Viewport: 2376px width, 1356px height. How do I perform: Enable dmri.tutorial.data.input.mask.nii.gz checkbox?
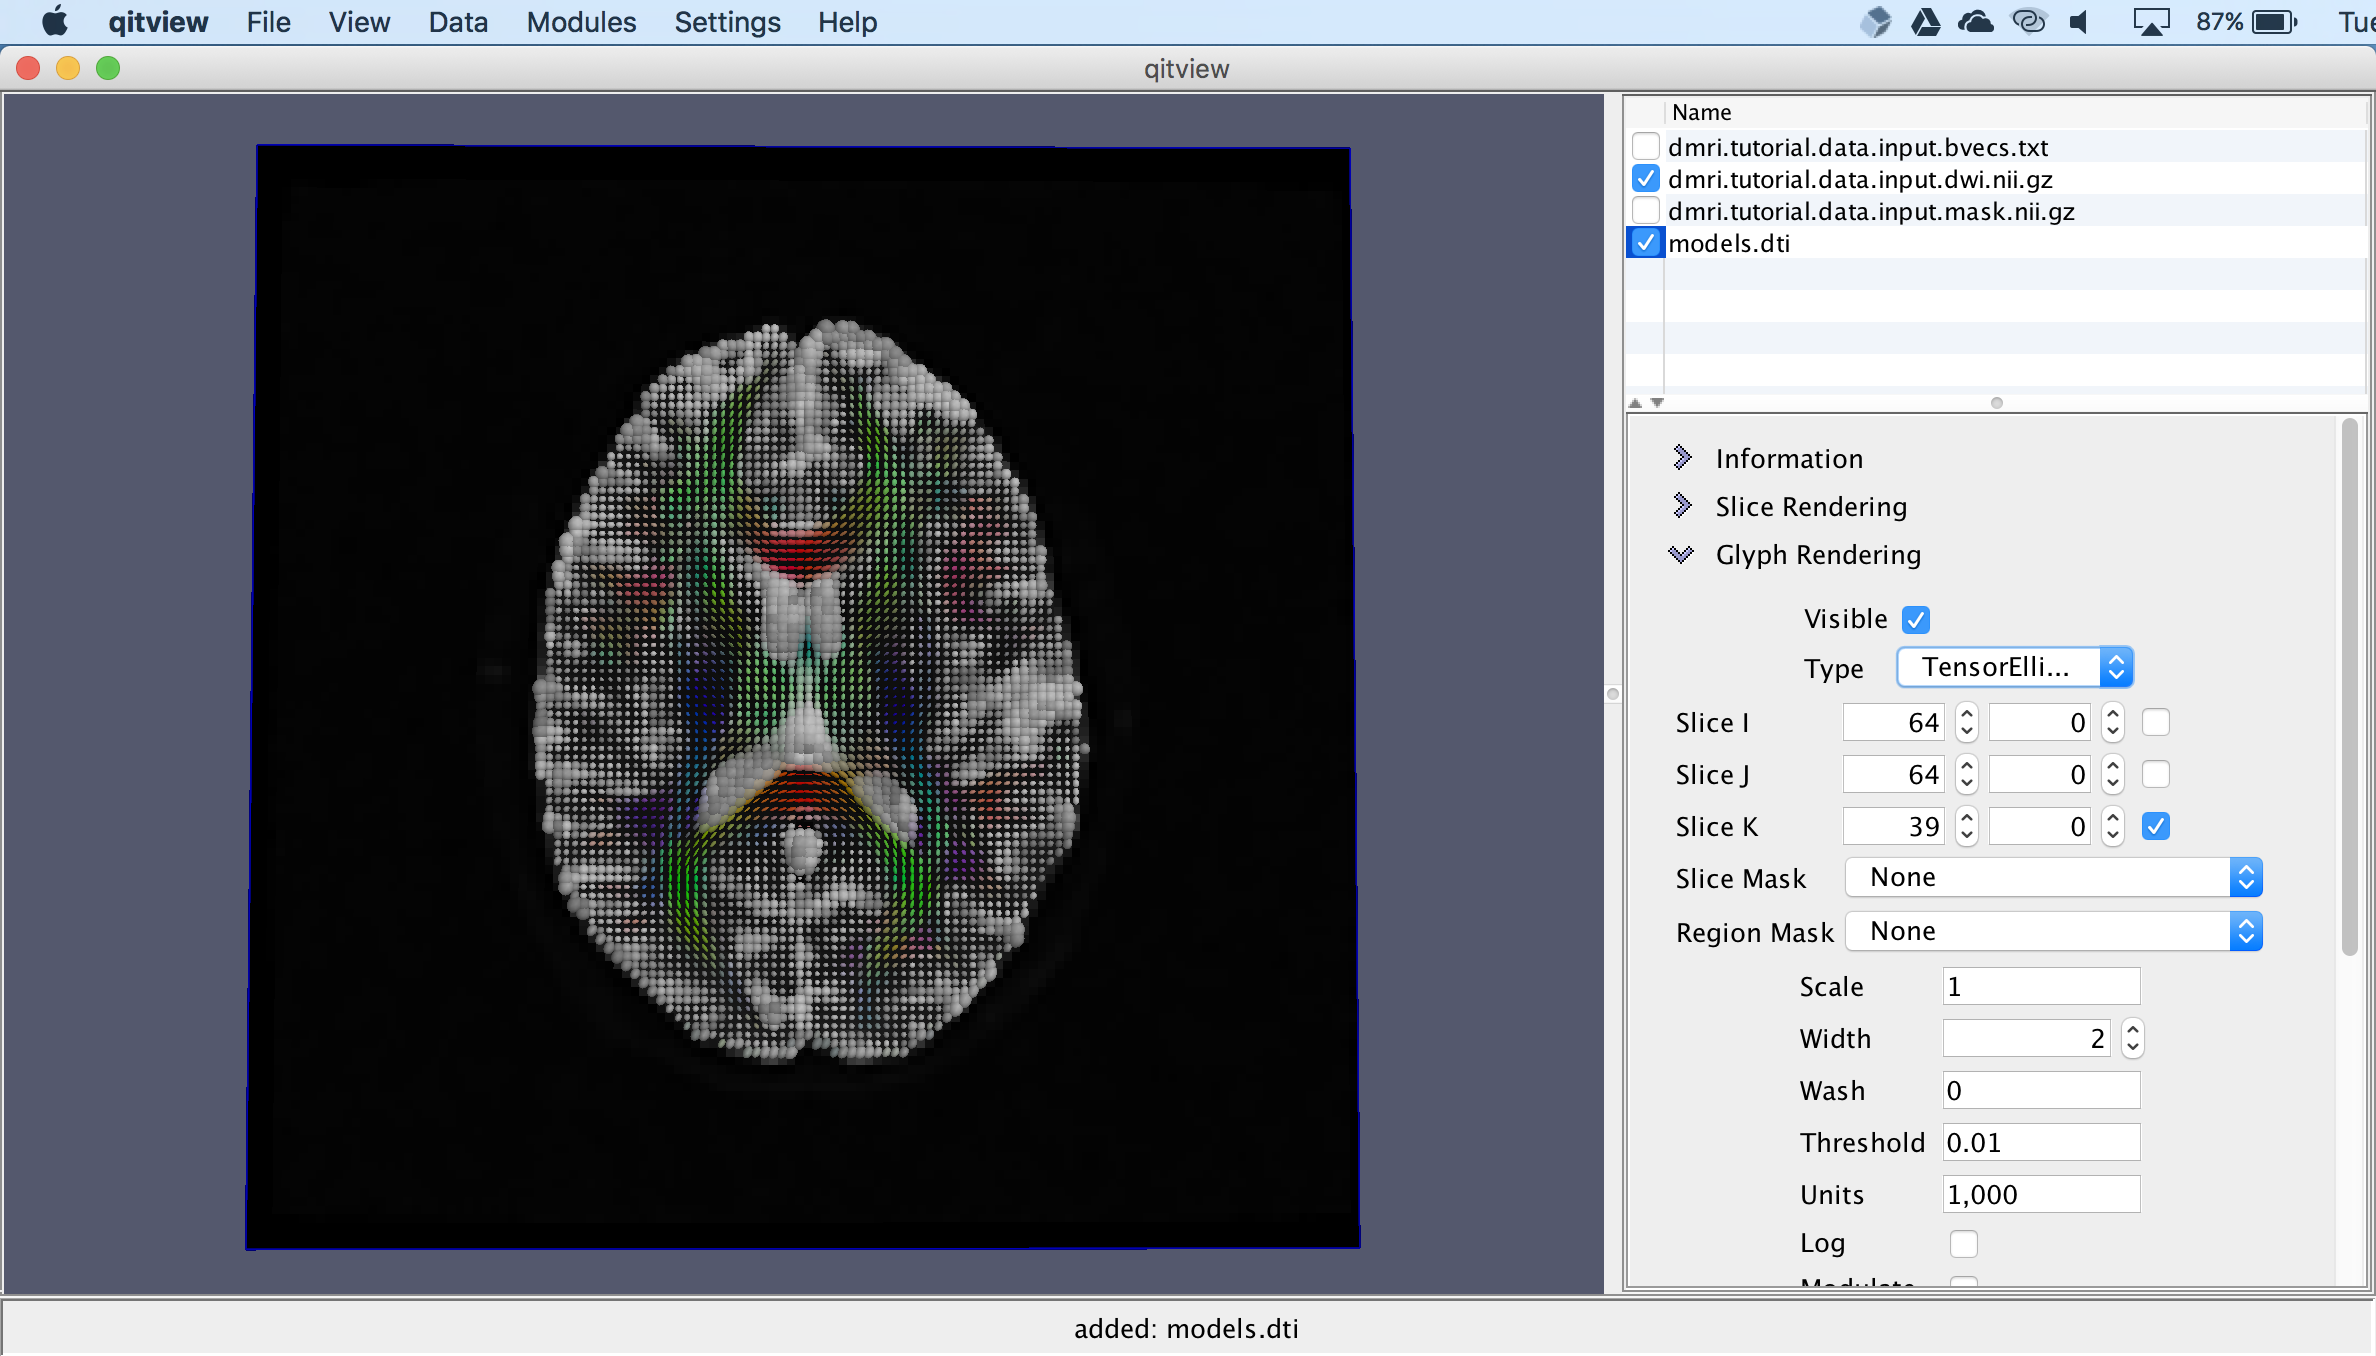(1645, 211)
